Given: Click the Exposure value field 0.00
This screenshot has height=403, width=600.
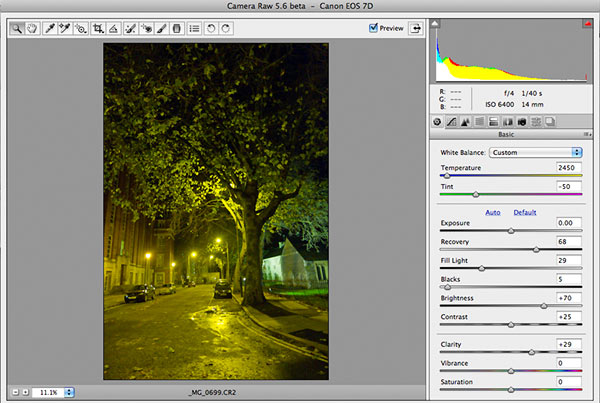Looking at the screenshot, I should pos(569,223).
